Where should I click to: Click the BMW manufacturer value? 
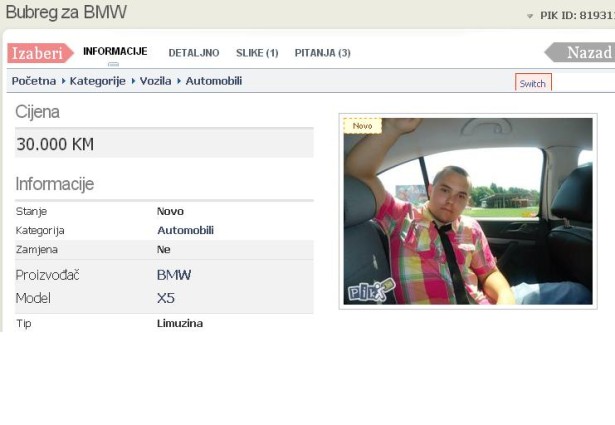pos(174,275)
